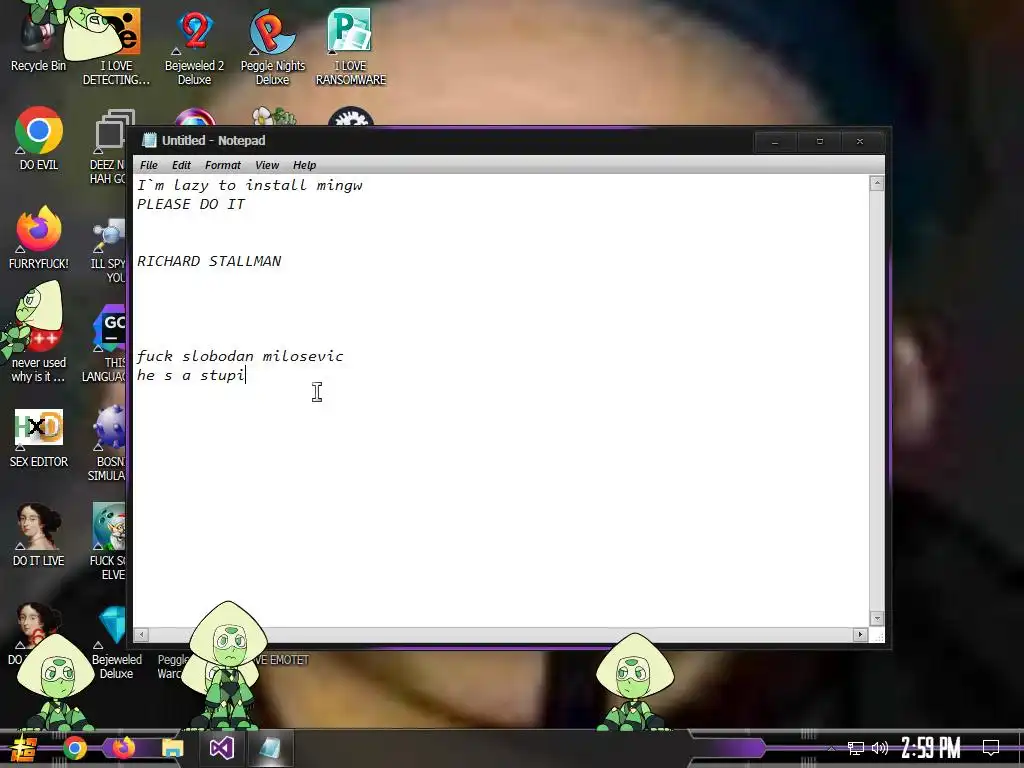
Task: Show hidden tray icons chevron
Action: [831, 748]
